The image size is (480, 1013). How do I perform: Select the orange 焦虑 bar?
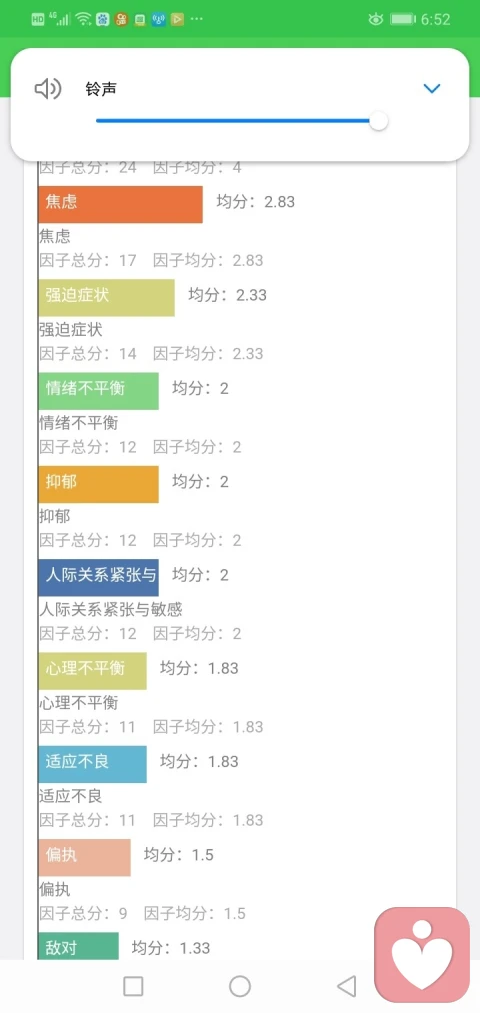click(x=120, y=205)
